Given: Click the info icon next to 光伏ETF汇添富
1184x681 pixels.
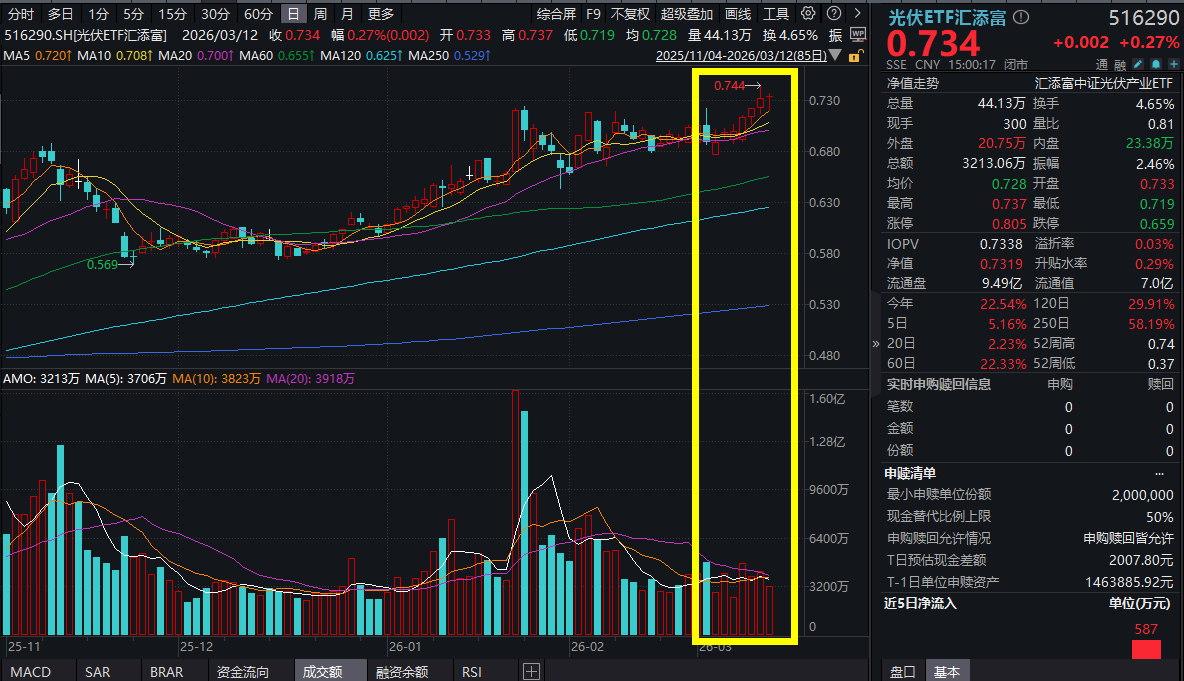Looking at the screenshot, I should (x=1020, y=17).
